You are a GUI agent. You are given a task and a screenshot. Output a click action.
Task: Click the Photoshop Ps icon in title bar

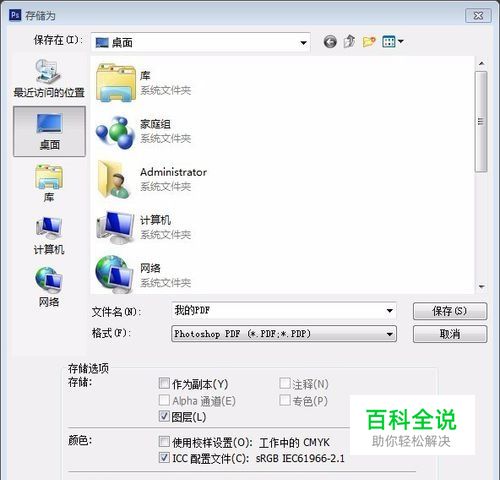click(x=15, y=15)
